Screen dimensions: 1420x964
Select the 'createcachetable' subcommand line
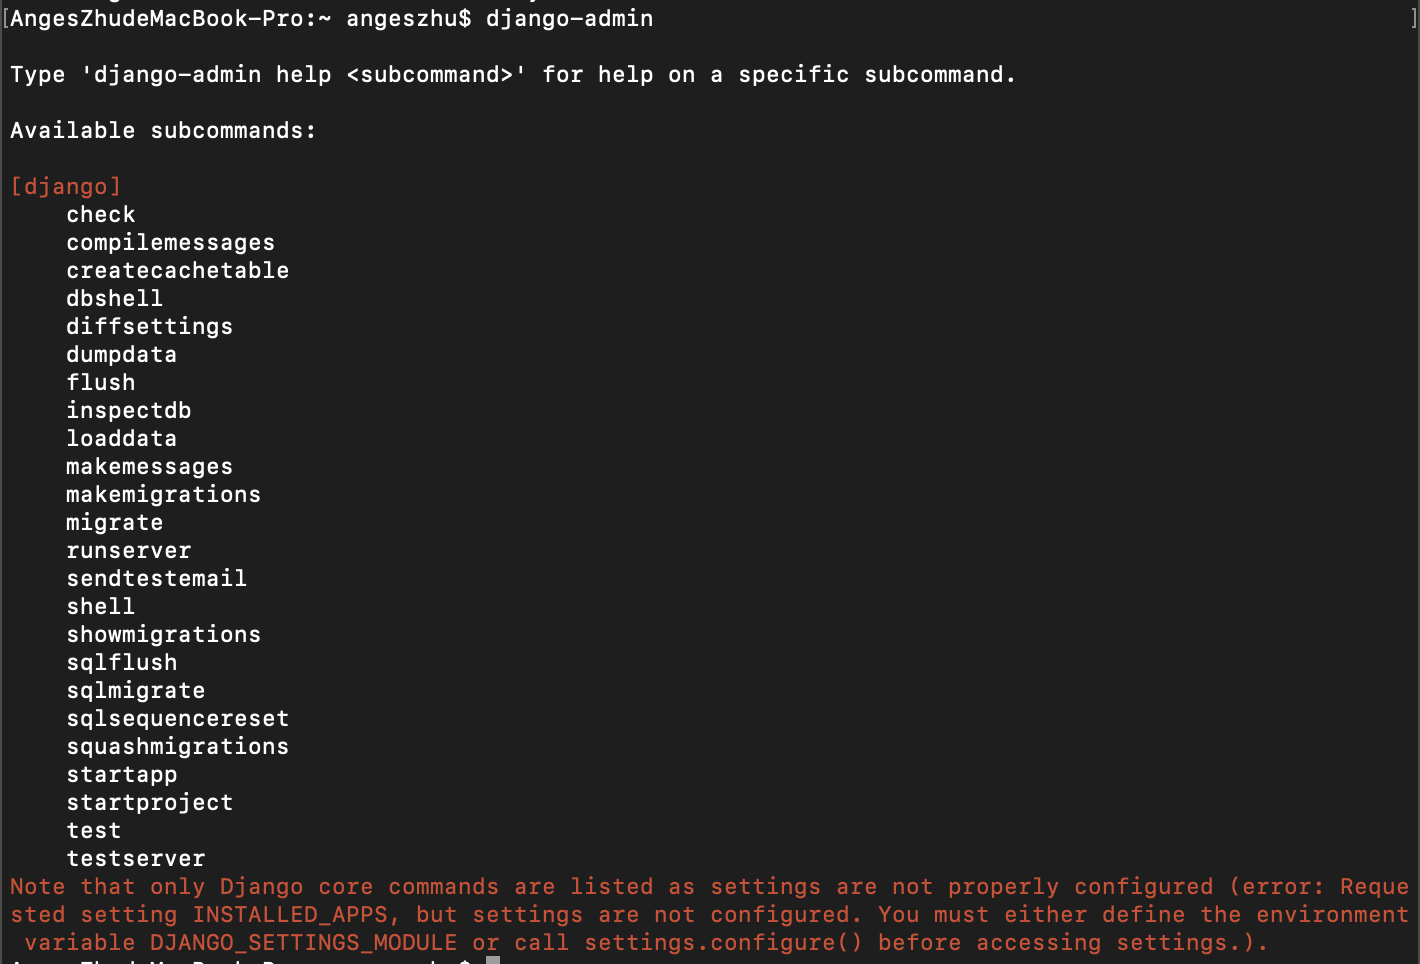[177, 271]
